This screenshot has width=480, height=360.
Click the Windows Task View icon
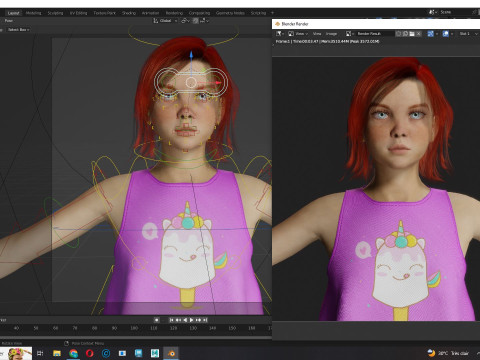[40, 353]
